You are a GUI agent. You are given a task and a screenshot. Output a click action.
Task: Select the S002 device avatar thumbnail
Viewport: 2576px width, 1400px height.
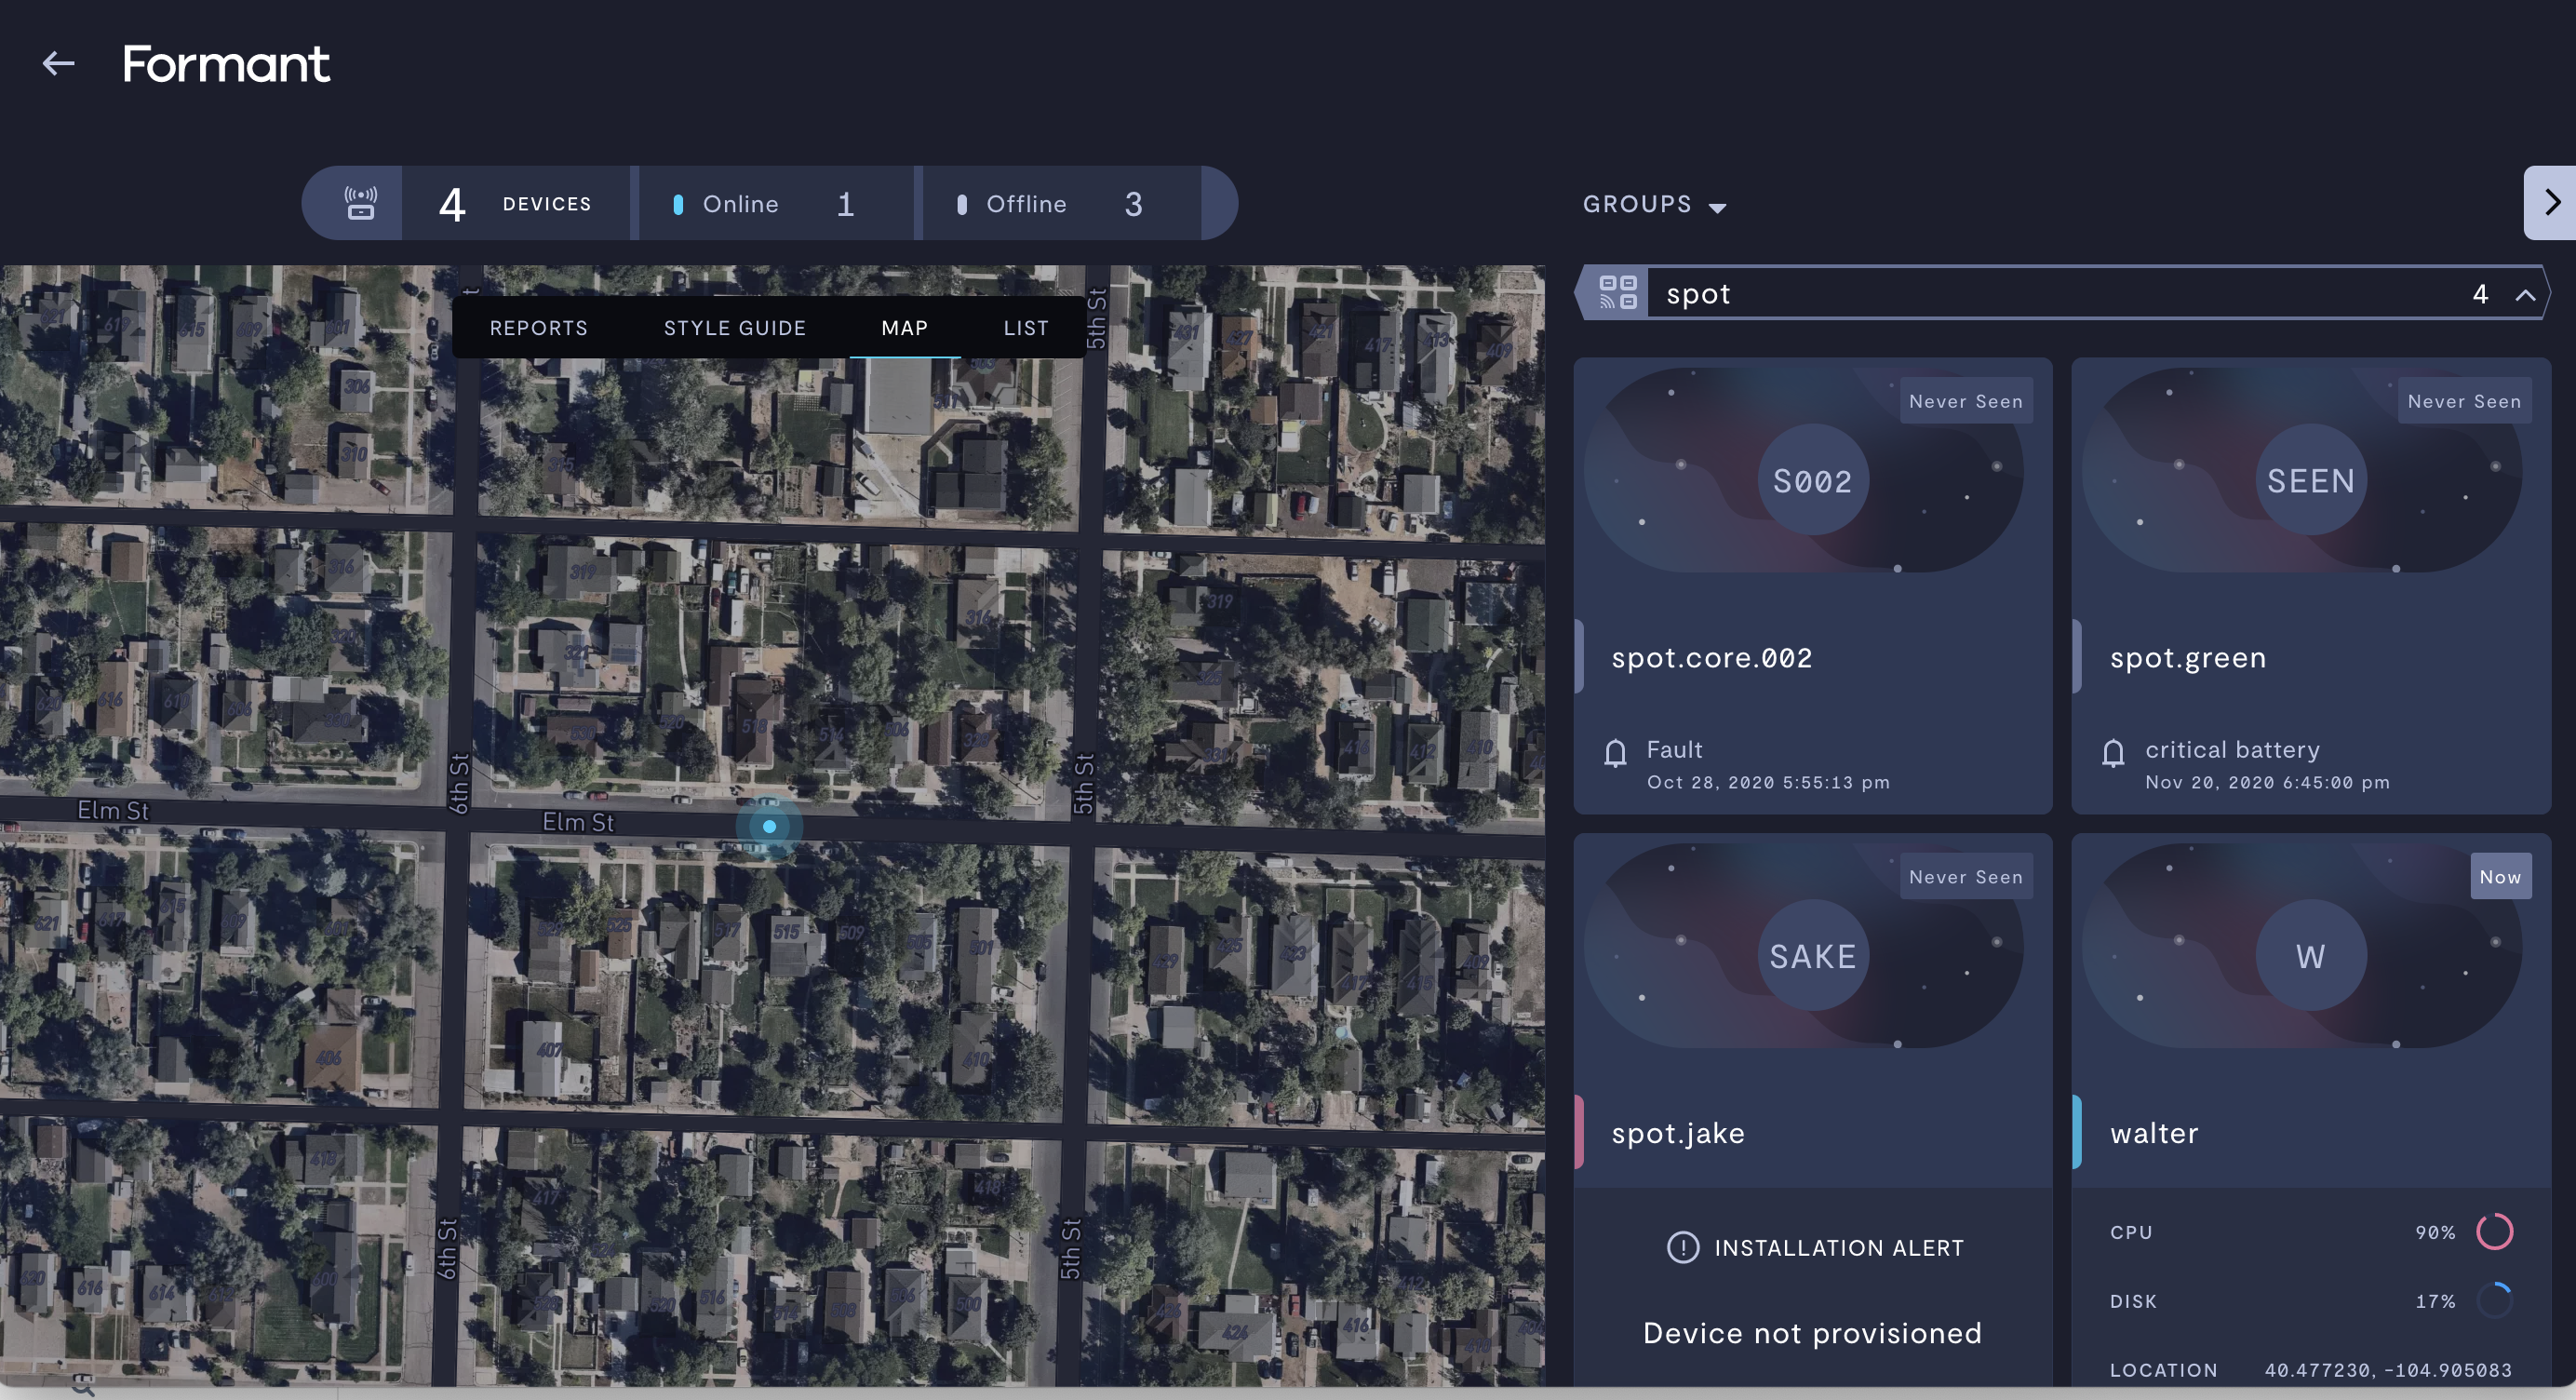click(x=1812, y=481)
